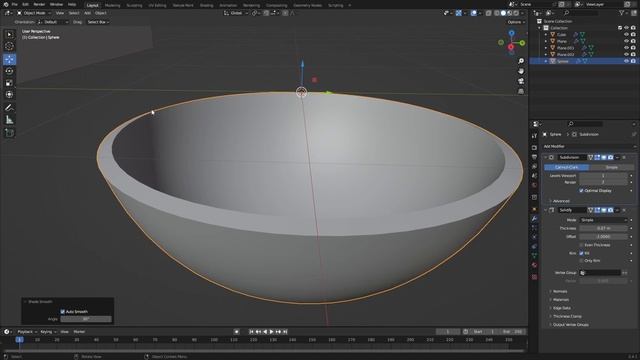640x360 pixels.
Task: Open the Tool properties tab icon
Action: point(534,136)
